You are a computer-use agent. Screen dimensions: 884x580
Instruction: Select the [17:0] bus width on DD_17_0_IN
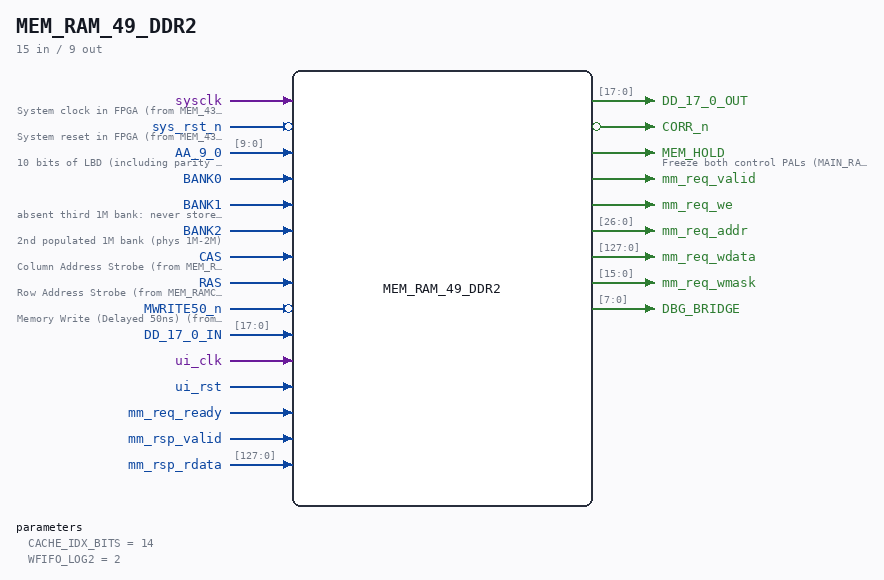[x=251, y=325]
